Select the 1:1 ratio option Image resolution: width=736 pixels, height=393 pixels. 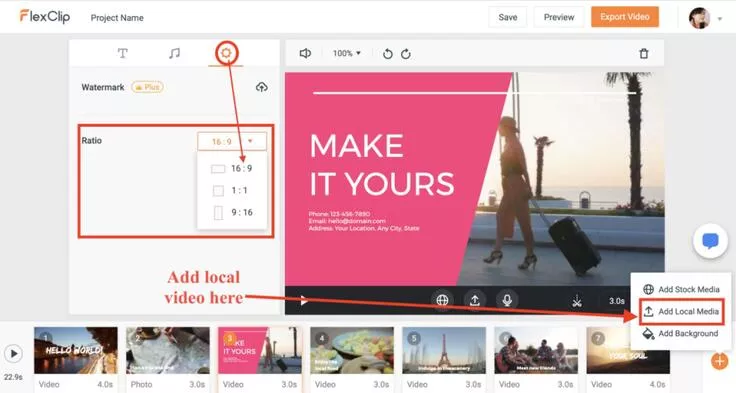230,190
